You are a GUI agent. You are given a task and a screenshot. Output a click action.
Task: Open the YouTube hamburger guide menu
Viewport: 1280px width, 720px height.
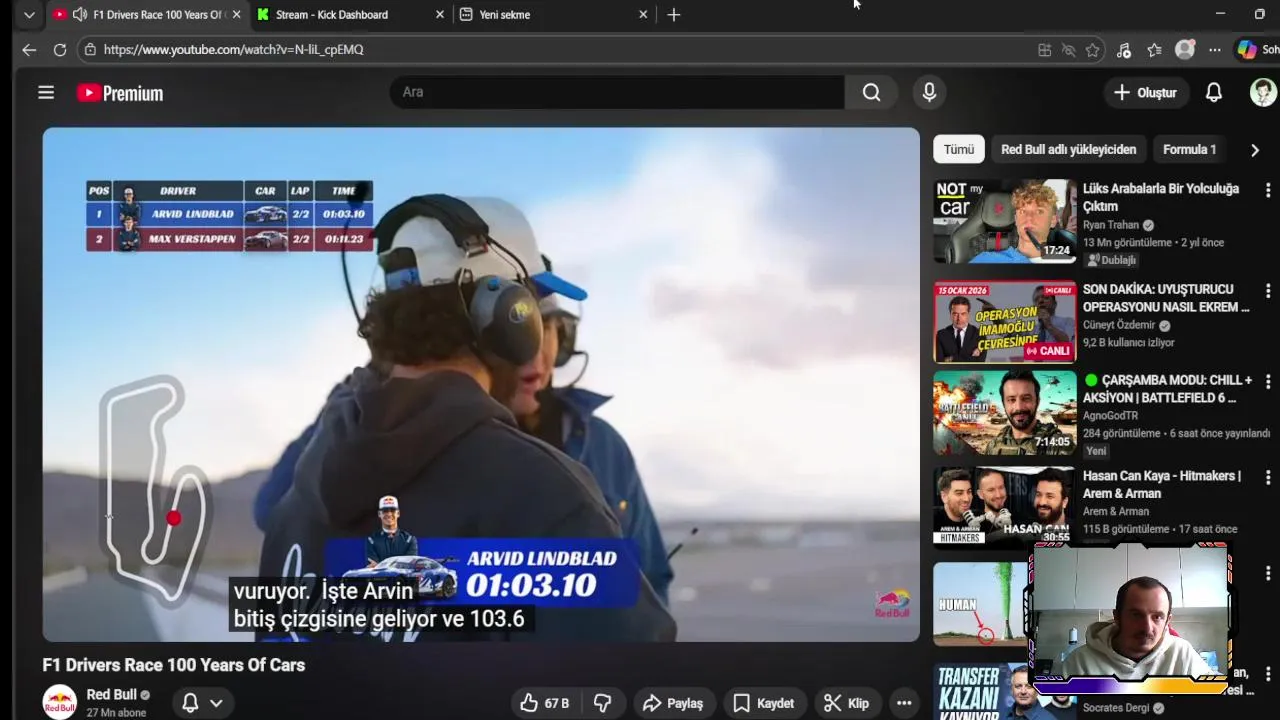click(46, 92)
